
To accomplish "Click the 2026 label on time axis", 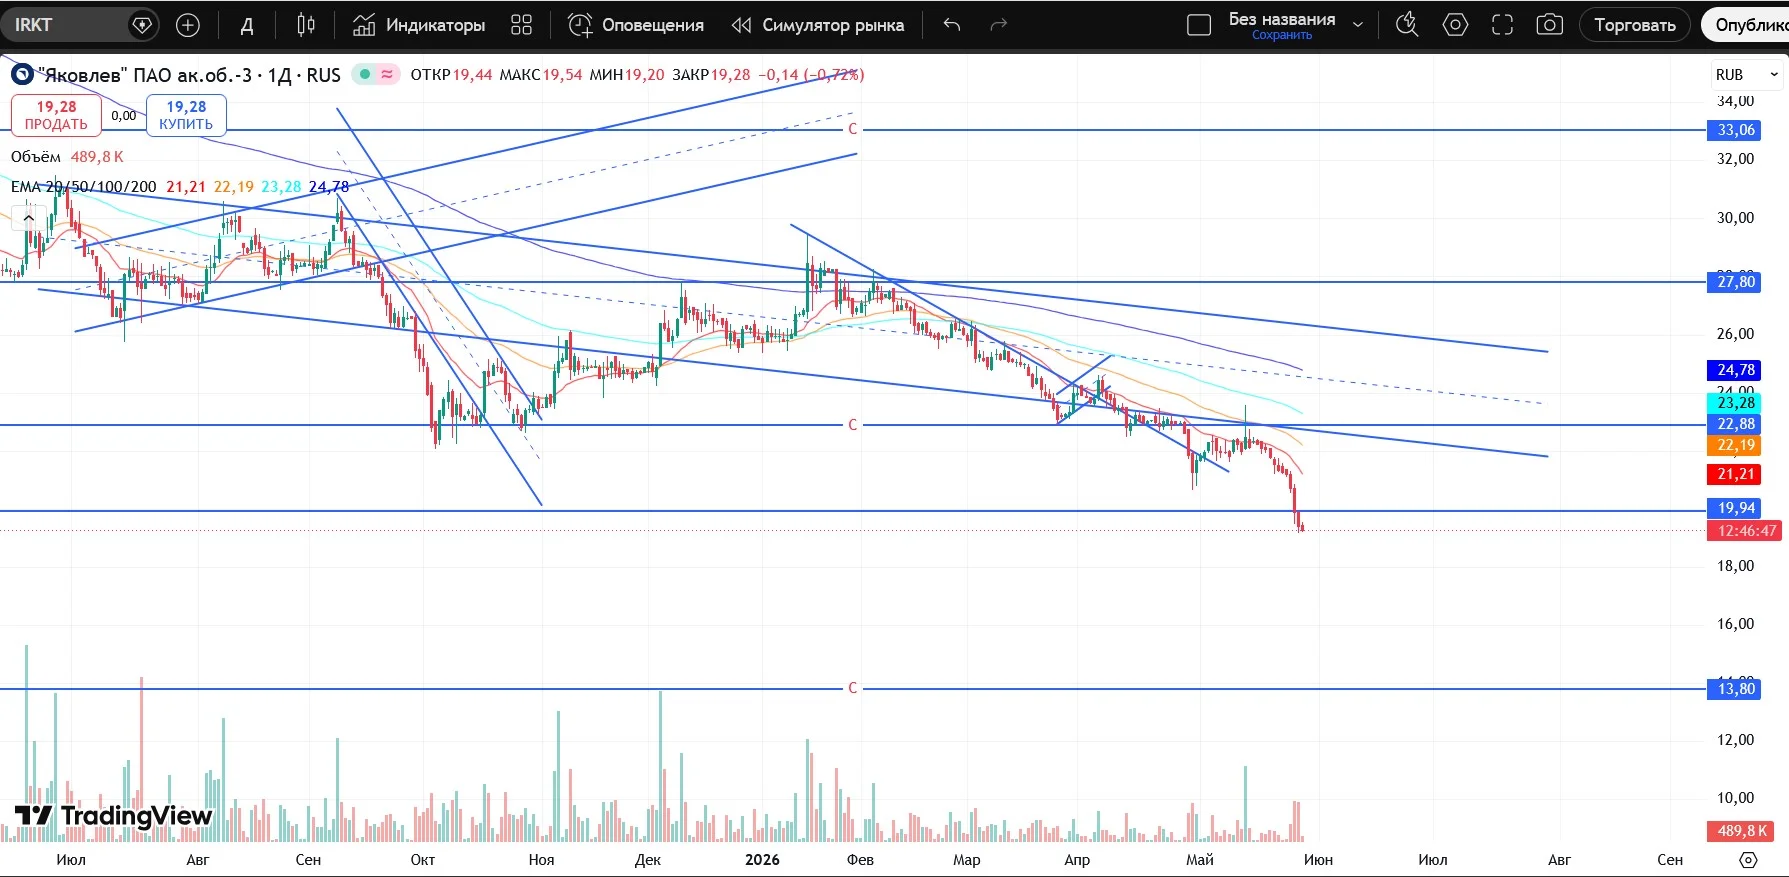I will [x=762, y=860].
